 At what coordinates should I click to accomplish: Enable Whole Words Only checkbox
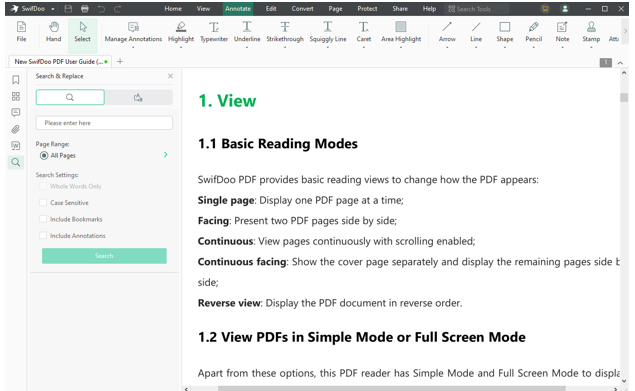(43, 186)
